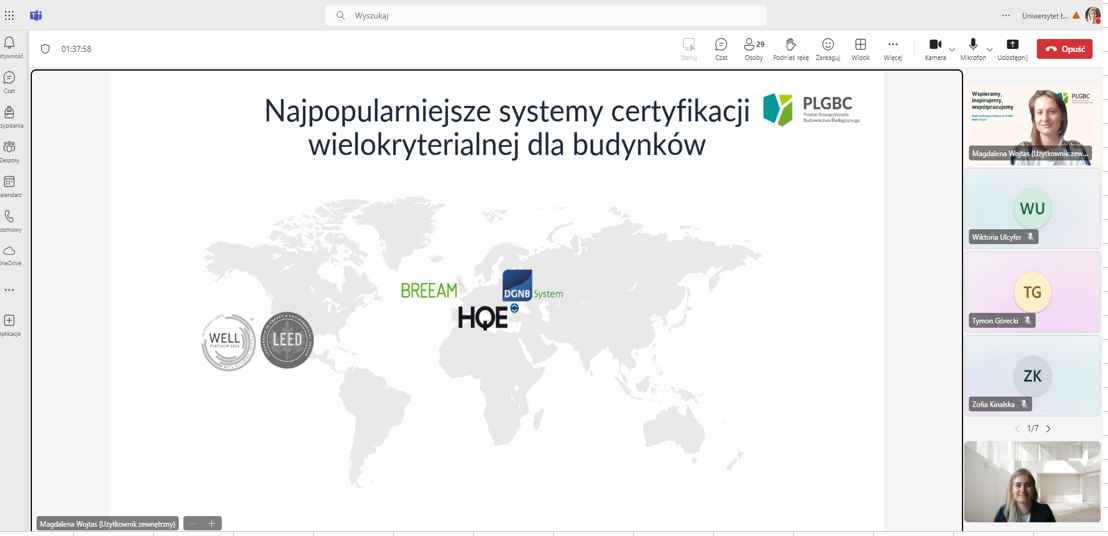
Task: Toggle the Mikrofon mute state
Action: (x=973, y=49)
